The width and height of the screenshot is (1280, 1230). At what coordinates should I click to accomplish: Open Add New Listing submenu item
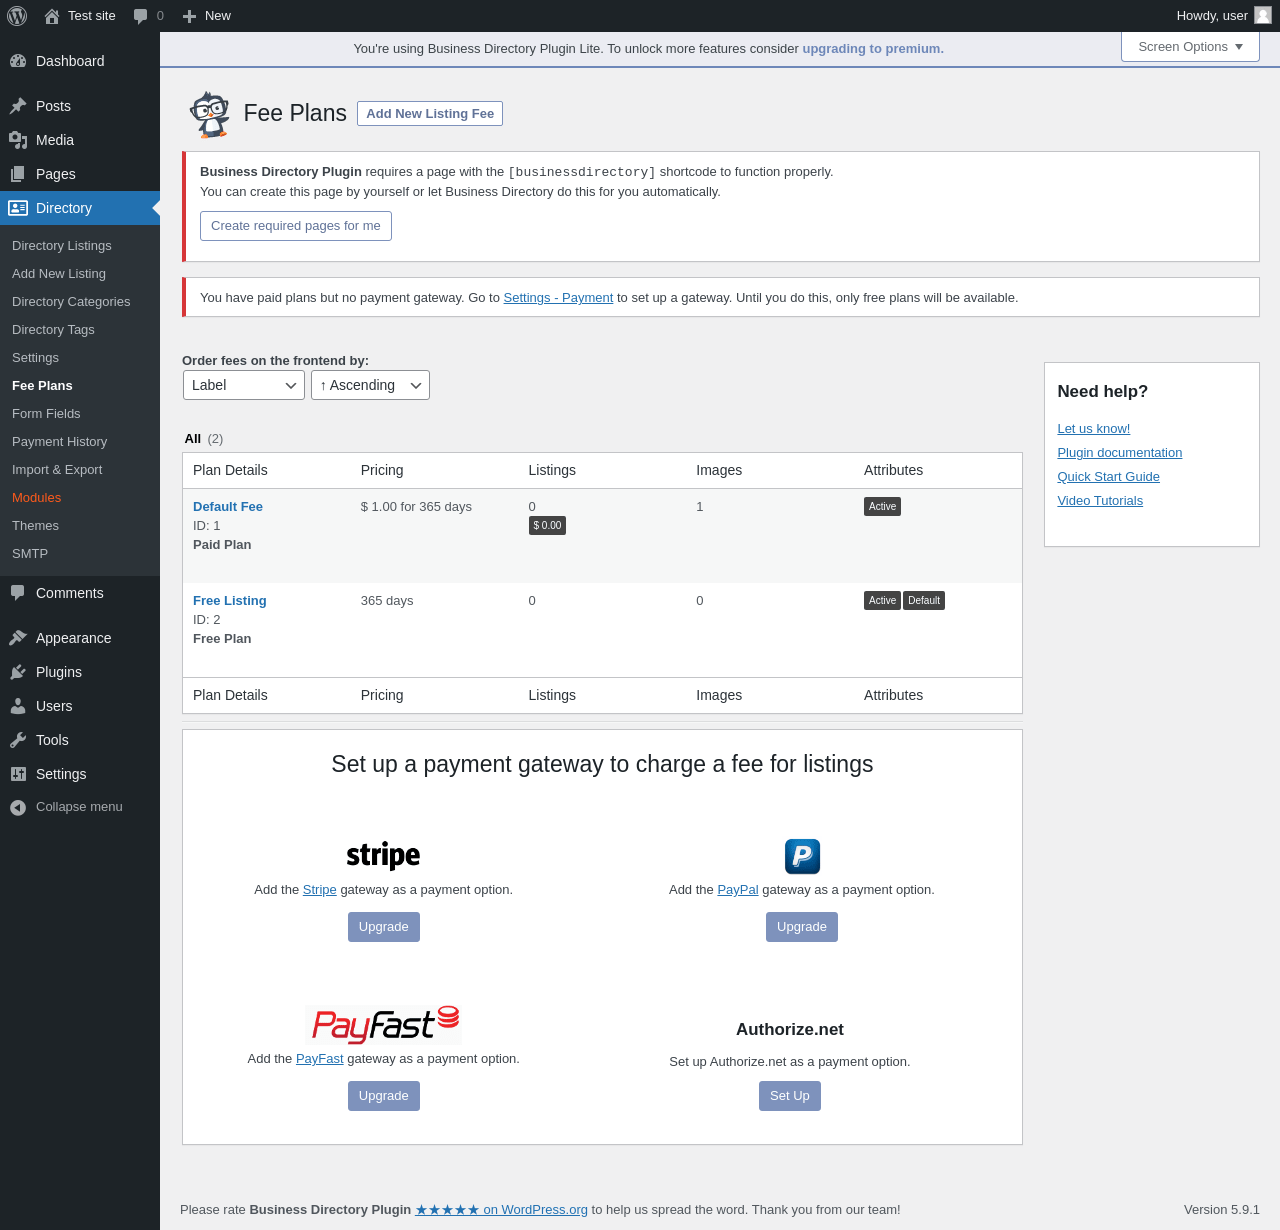[59, 274]
